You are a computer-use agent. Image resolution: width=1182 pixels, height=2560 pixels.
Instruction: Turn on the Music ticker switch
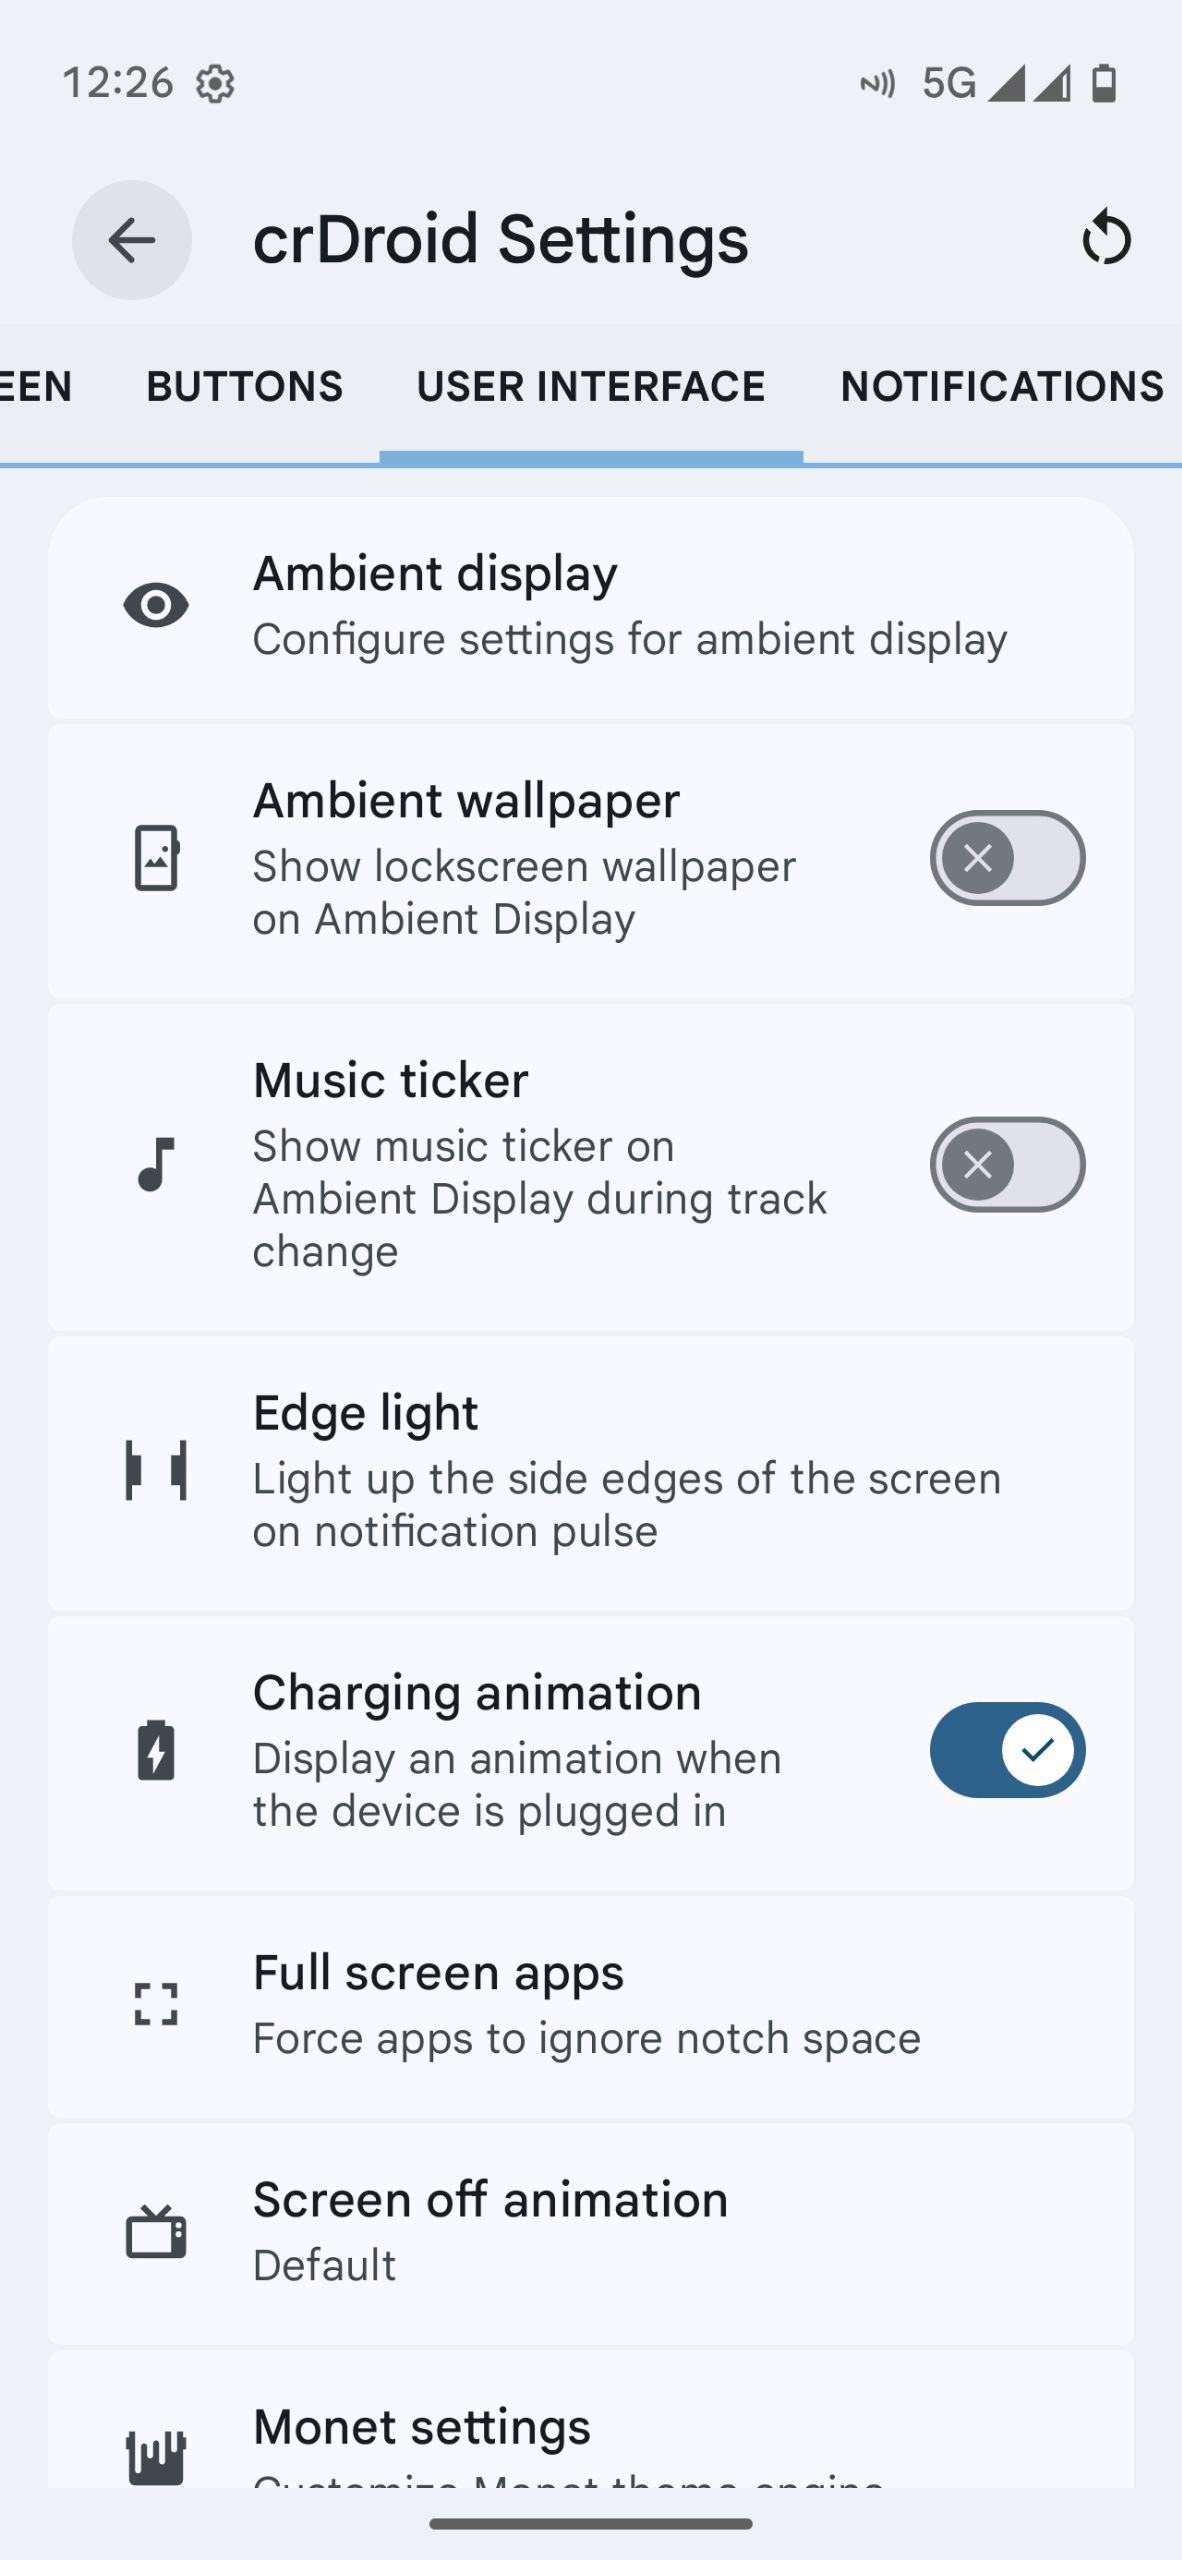(x=1007, y=1165)
